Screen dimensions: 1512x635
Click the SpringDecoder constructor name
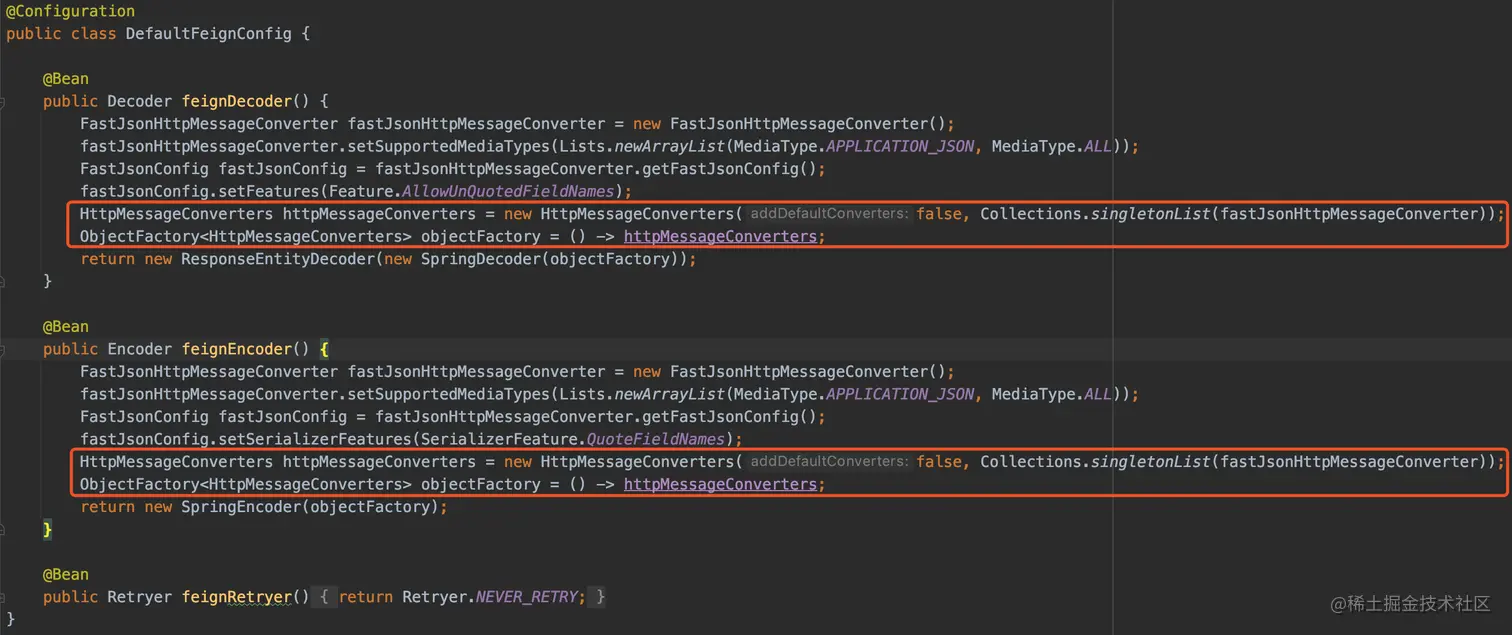pyautogui.click(x=480, y=259)
